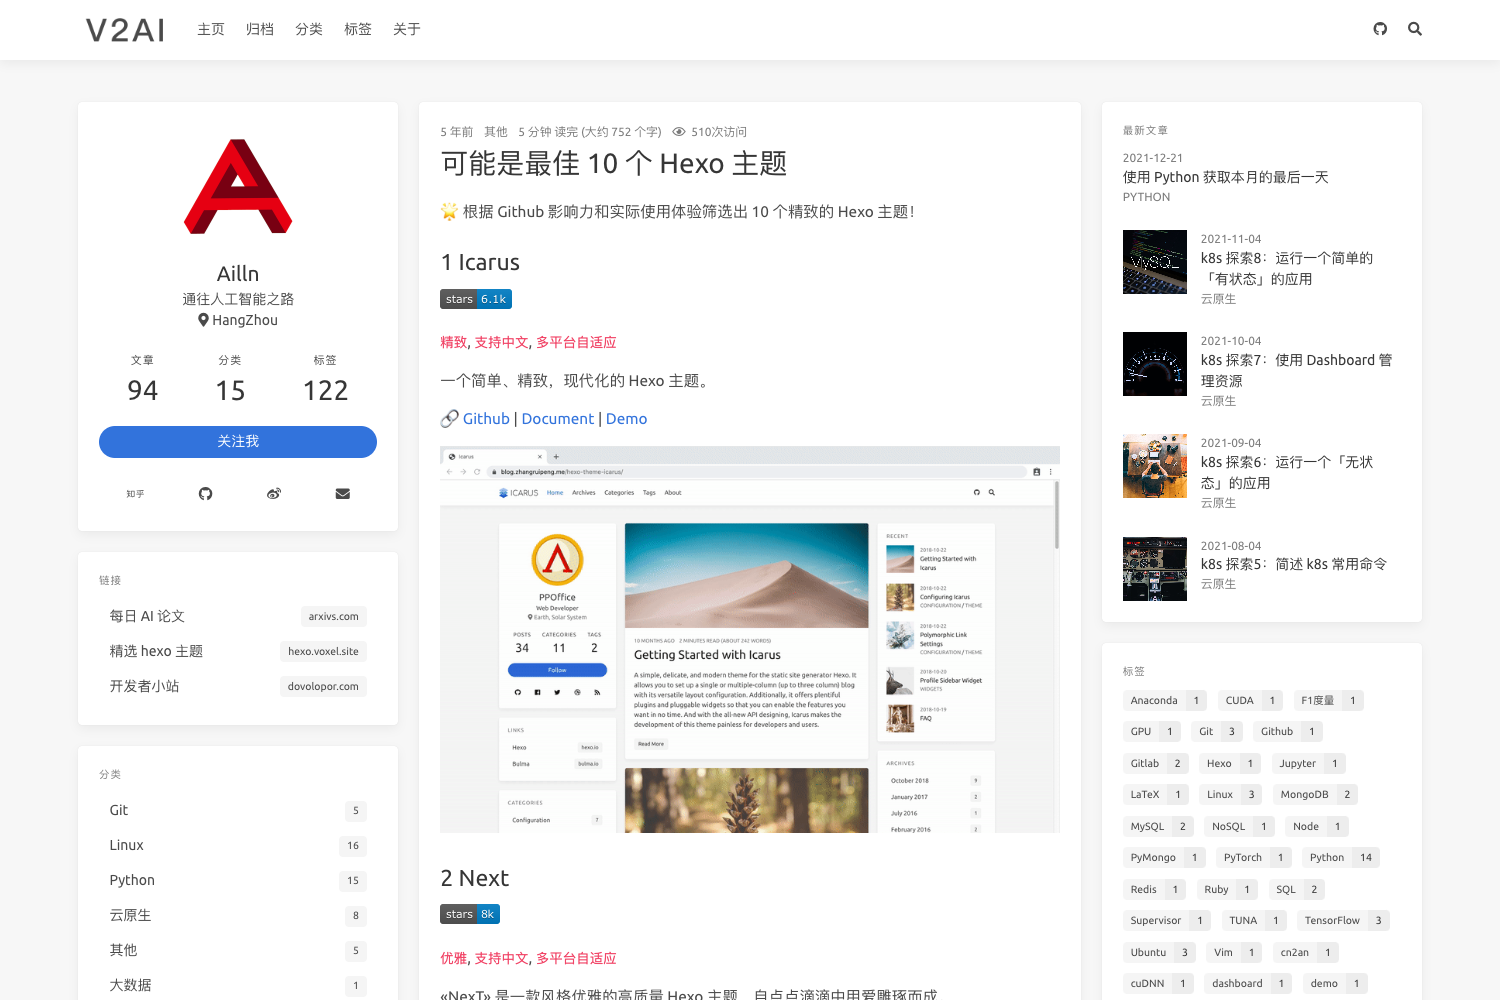This screenshot has width=1500, height=1000.
Task: Open the GitHub icon in the top navbar
Action: [1380, 29]
